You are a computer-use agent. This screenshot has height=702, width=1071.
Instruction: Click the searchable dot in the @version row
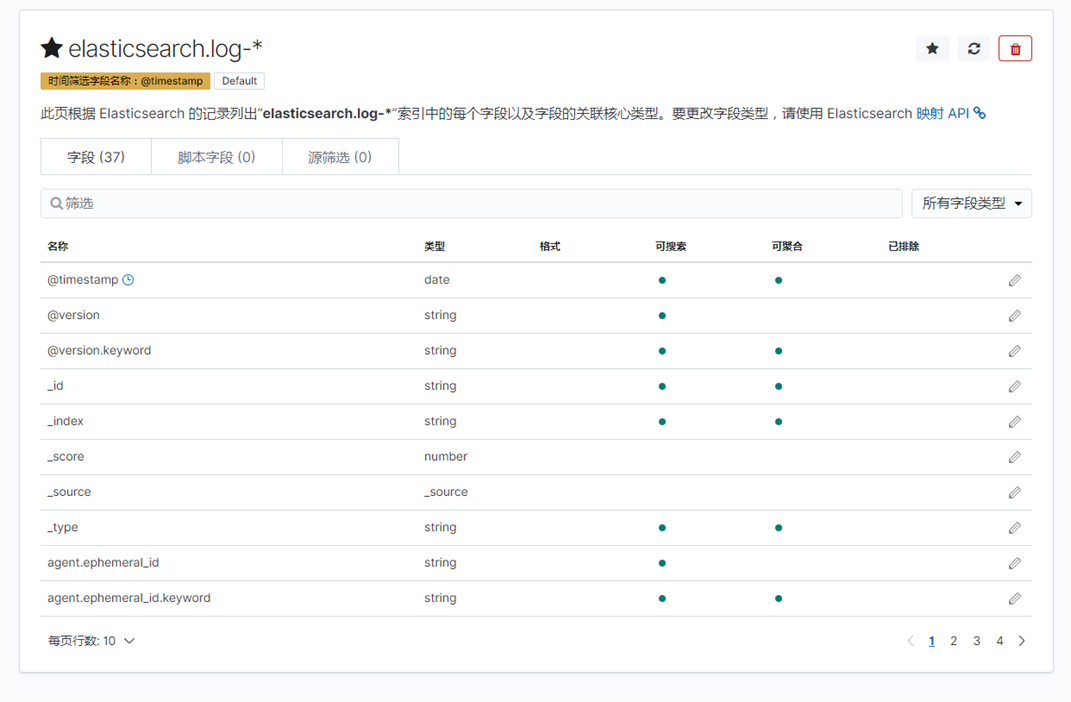pyautogui.click(x=662, y=315)
